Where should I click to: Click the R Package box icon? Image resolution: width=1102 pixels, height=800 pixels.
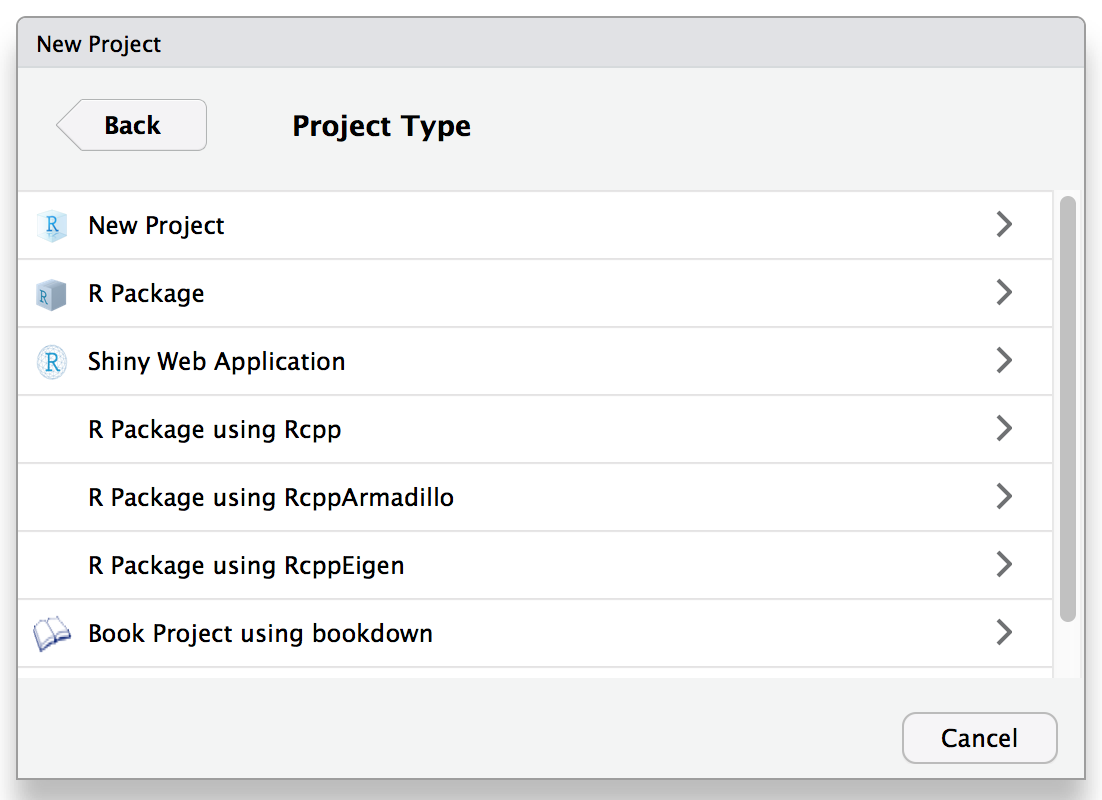coord(51,295)
